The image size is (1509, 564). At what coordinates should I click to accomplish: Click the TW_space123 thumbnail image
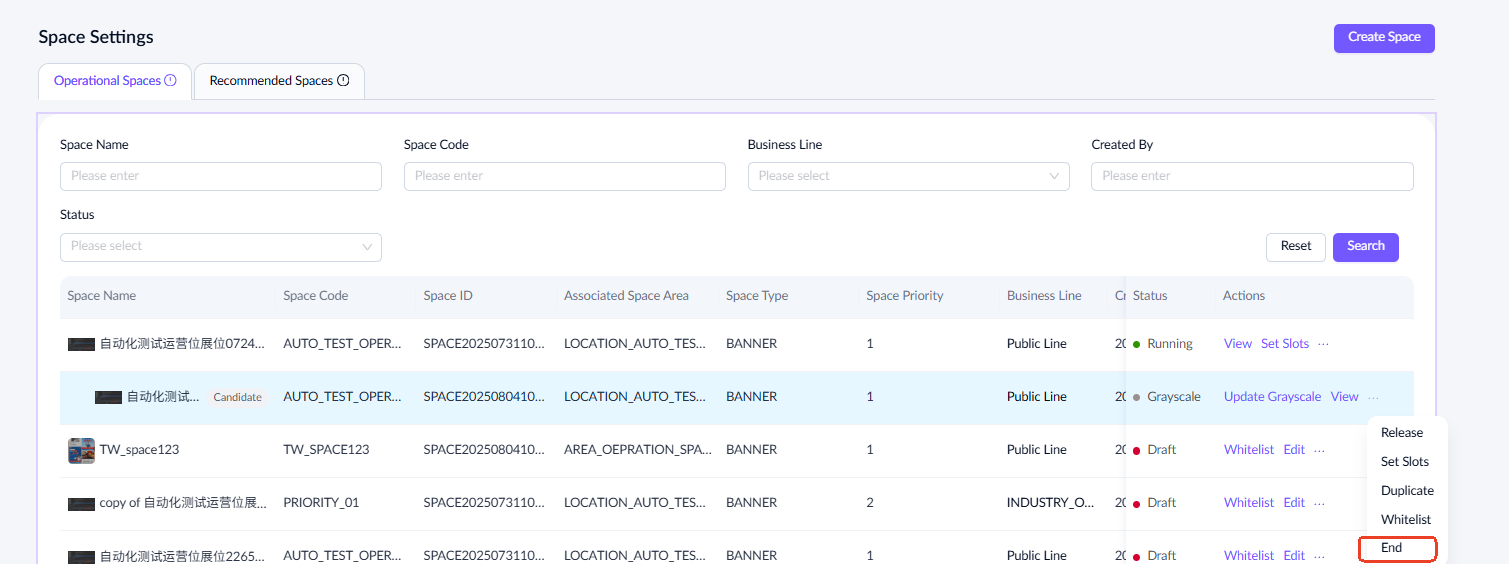pyautogui.click(x=81, y=450)
